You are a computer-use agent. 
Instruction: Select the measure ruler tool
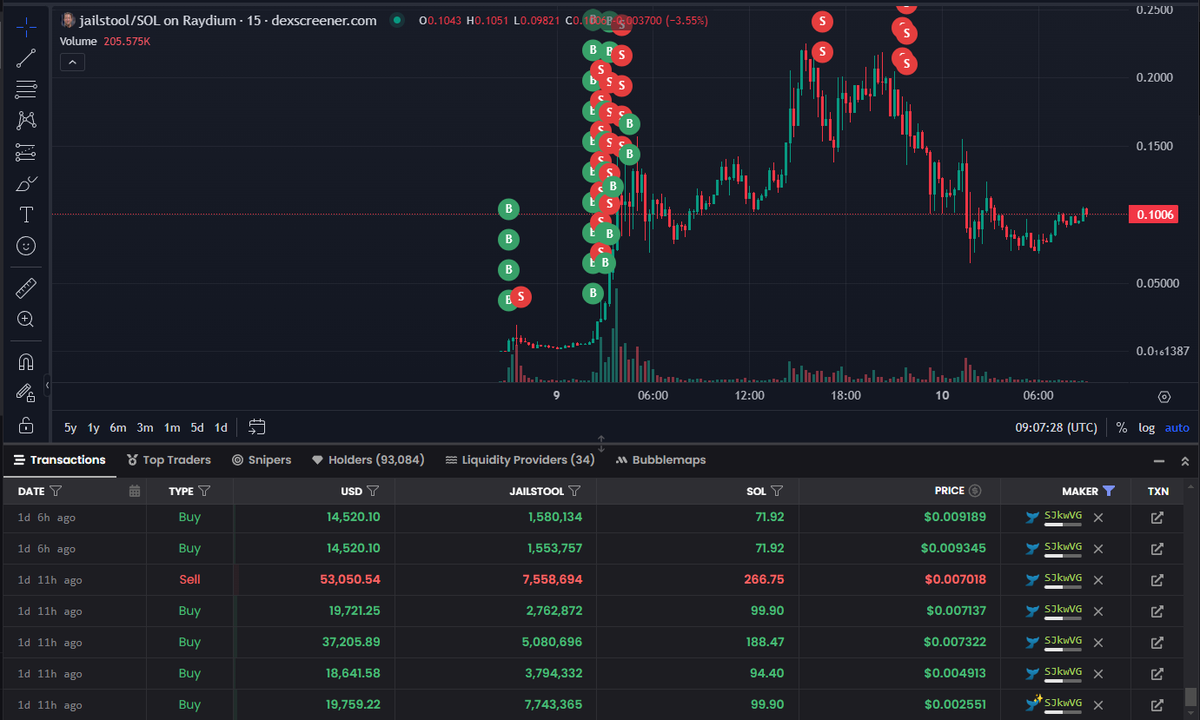(x=25, y=288)
